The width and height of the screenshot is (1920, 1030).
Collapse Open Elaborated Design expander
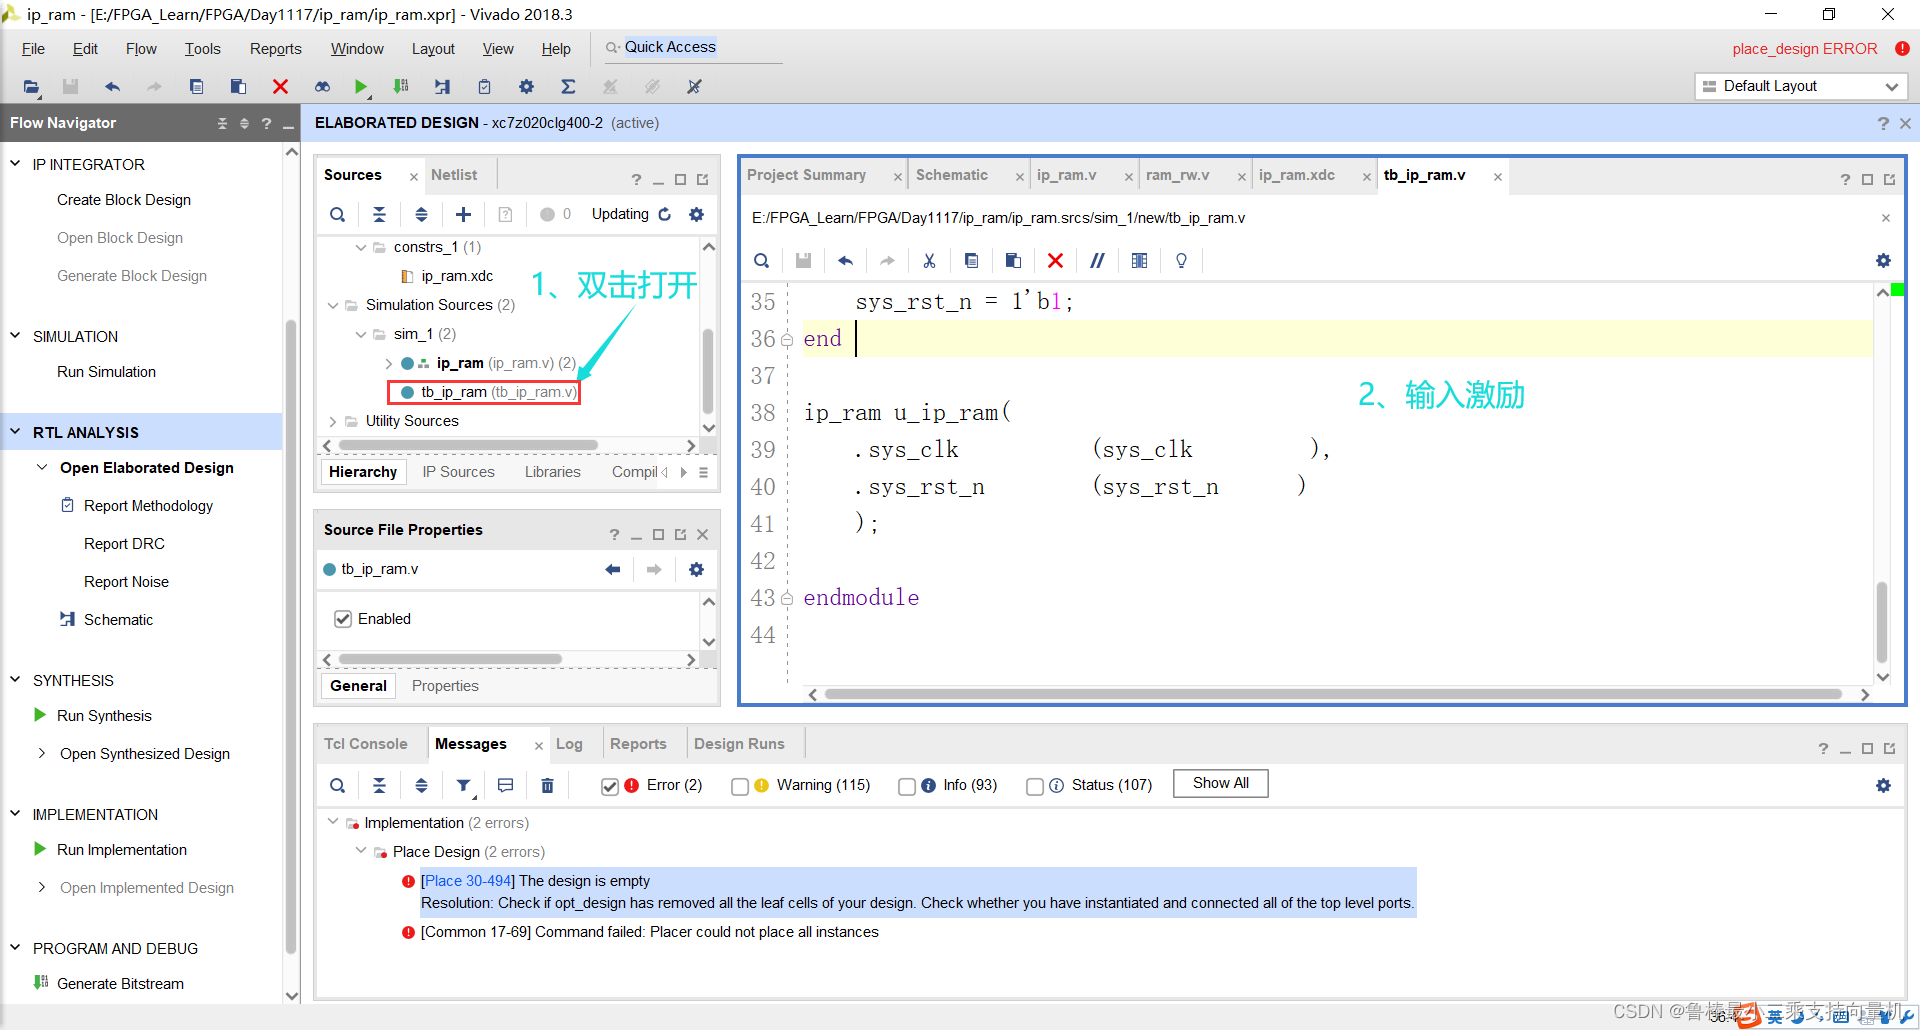[42, 467]
